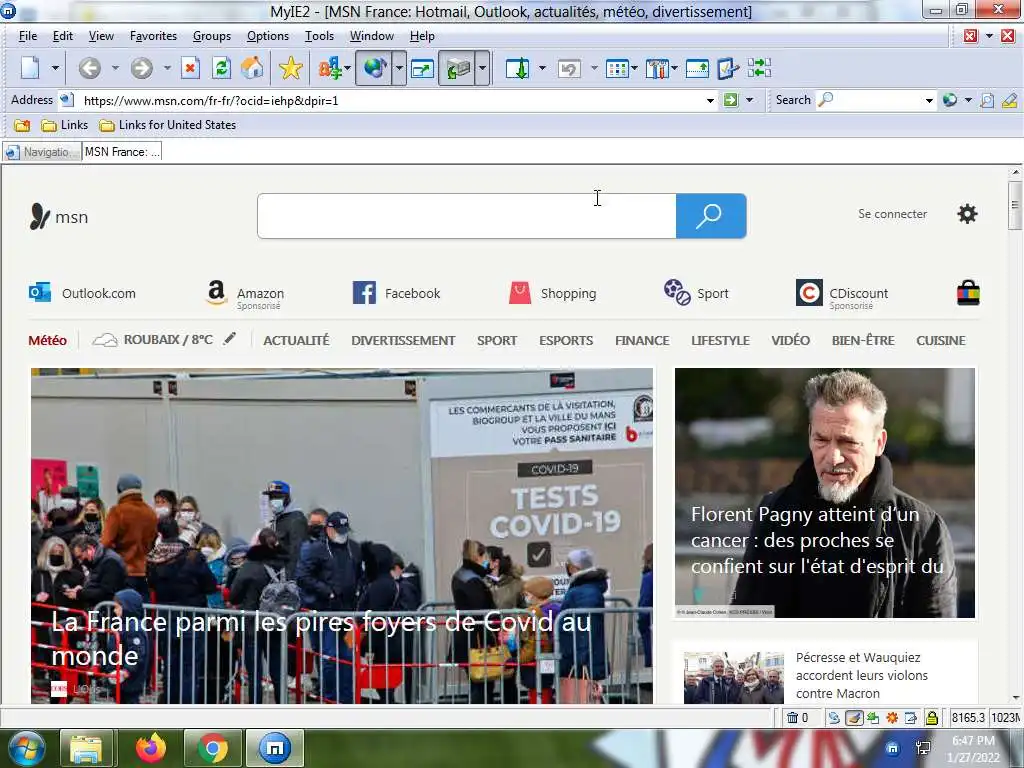The height and width of the screenshot is (768, 1024).
Task: Click the undo closed window icon
Action: click(569, 68)
